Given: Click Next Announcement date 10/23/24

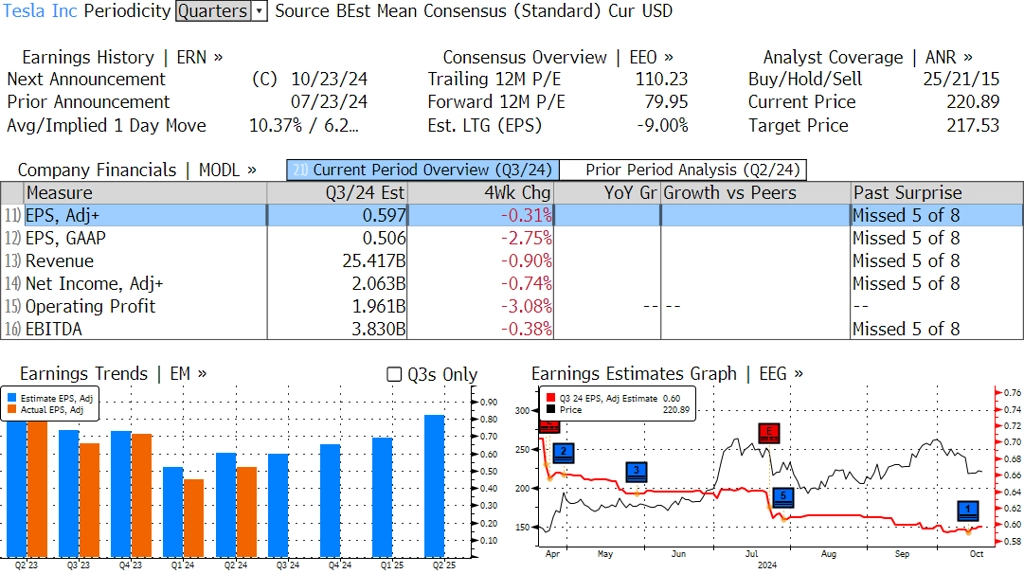Looking at the screenshot, I should pyautogui.click(x=329, y=79).
